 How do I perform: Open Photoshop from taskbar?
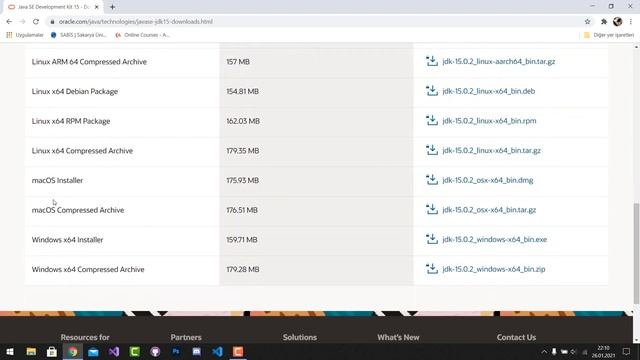[176, 351]
